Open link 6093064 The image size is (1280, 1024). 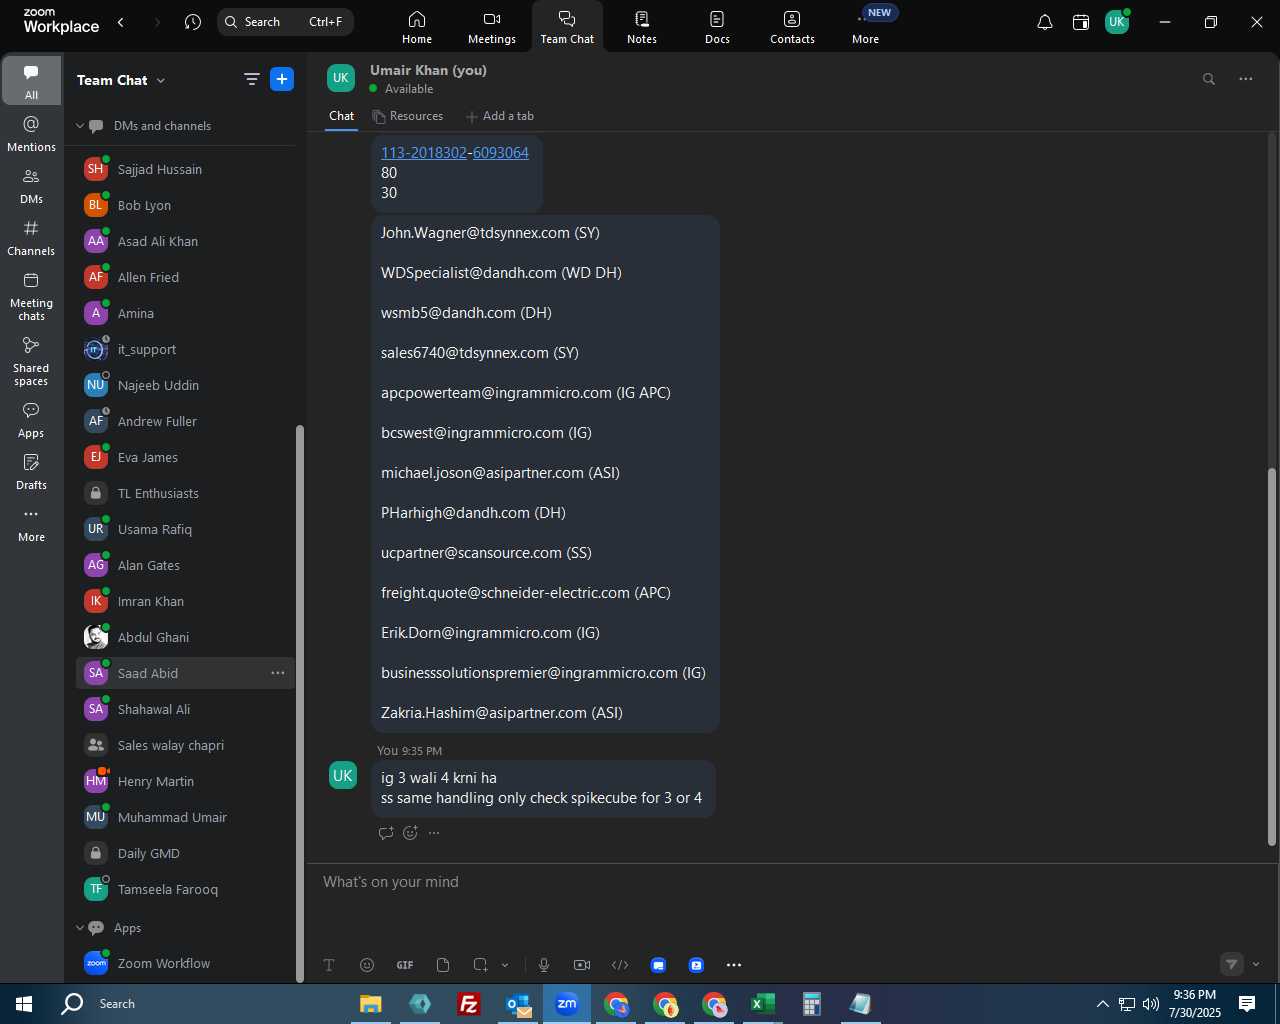[501, 152]
